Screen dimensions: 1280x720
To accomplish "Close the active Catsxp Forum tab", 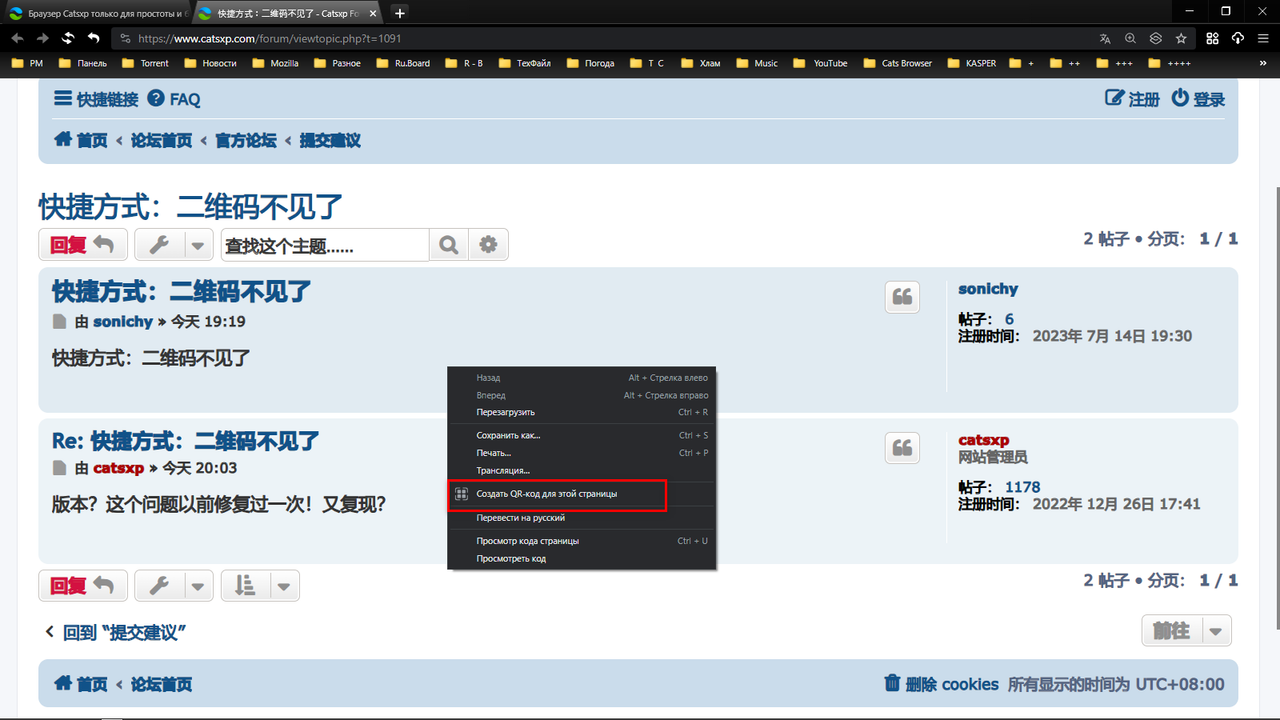I will (x=373, y=13).
